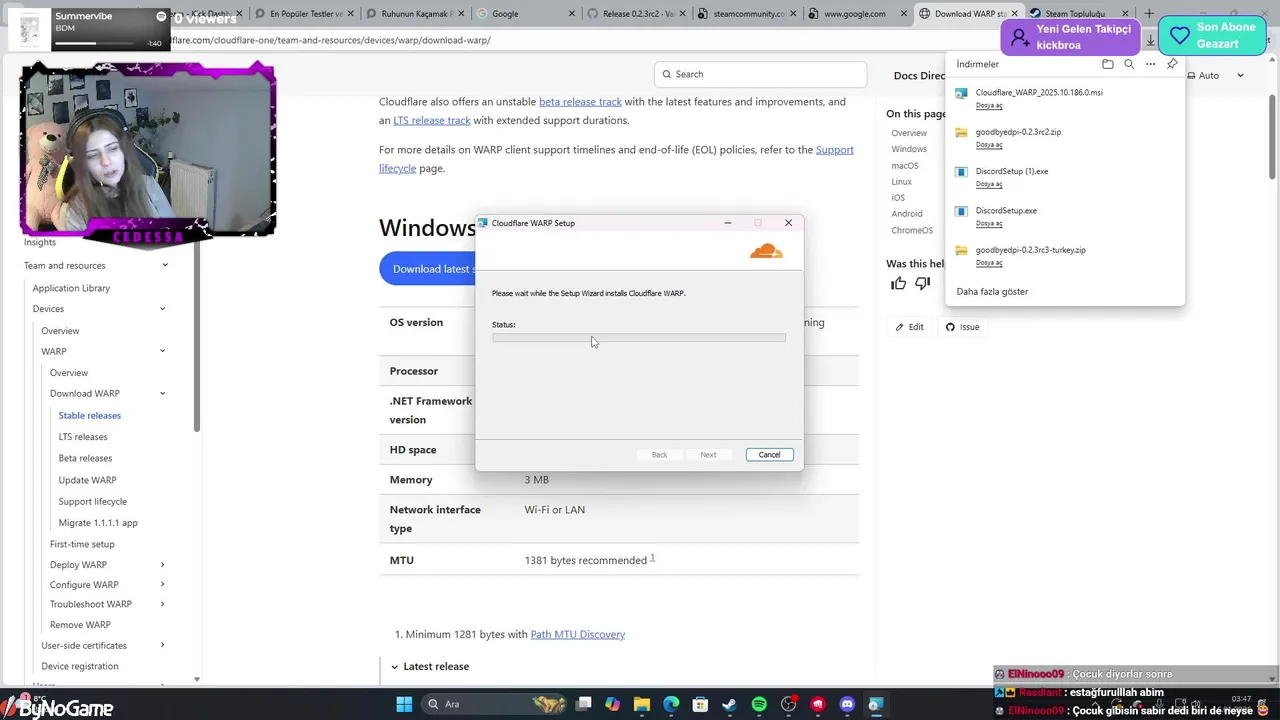The width and height of the screenshot is (1280, 720).
Task: Switch to the www.google.com browser tab
Action: tap(855, 14)
